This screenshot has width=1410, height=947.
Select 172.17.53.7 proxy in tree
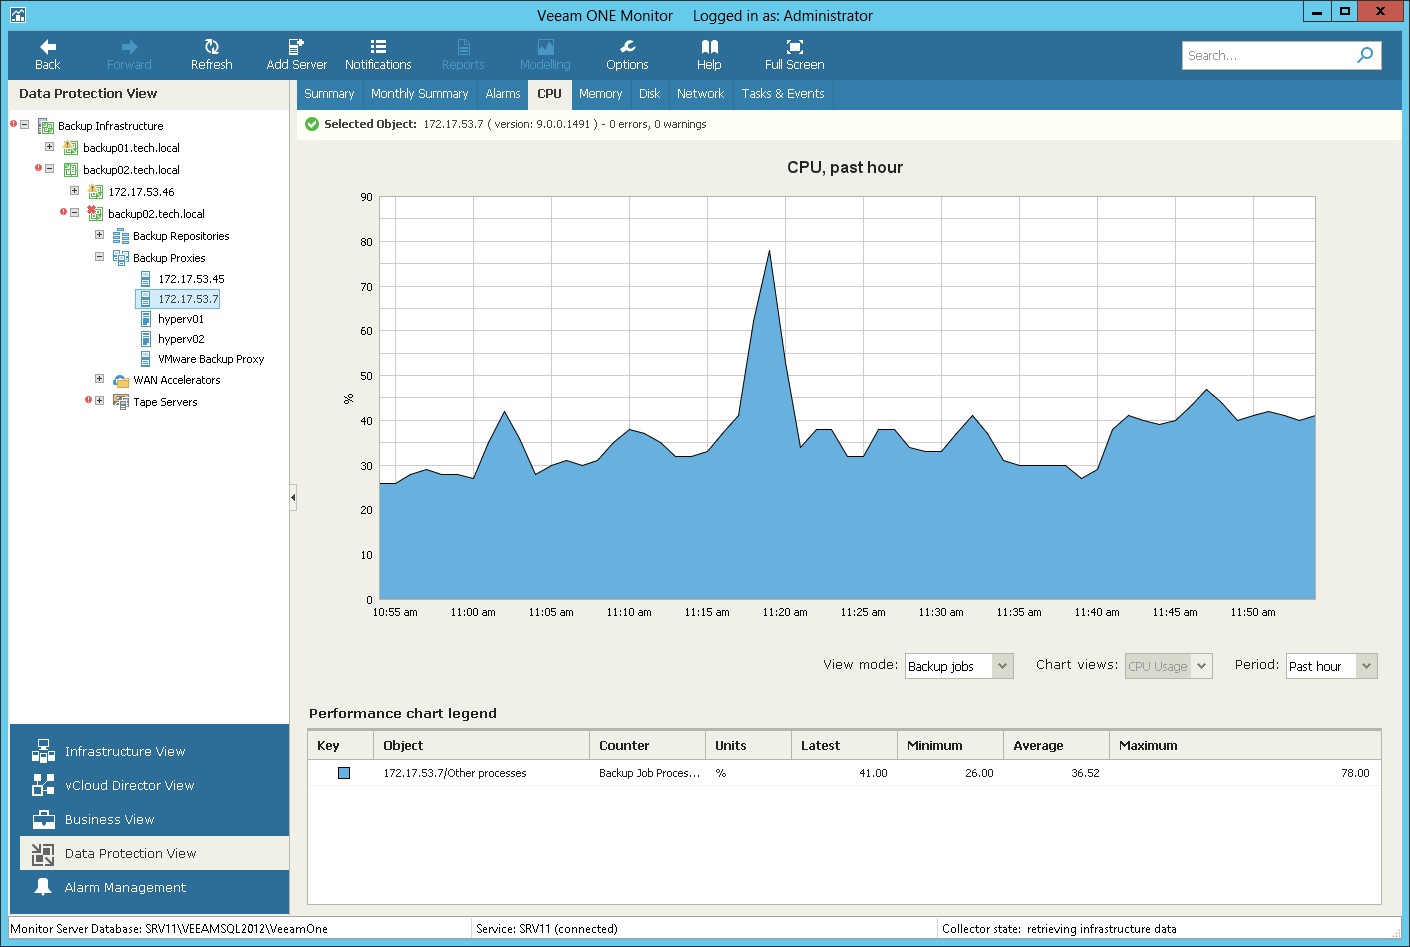[188, 299]
